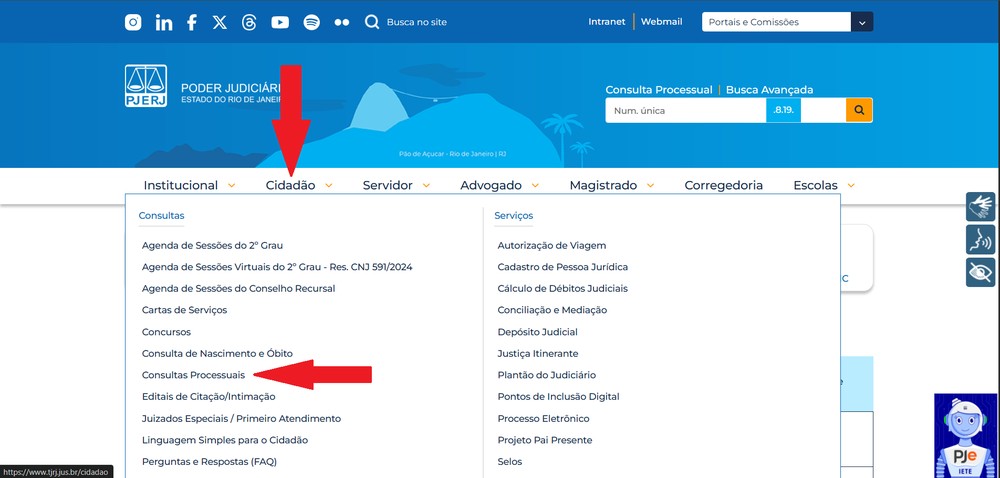Open Juizados Especiais / Primeiro Atendimento
The width and height of the screenshot is (1000, 478).
242,419
